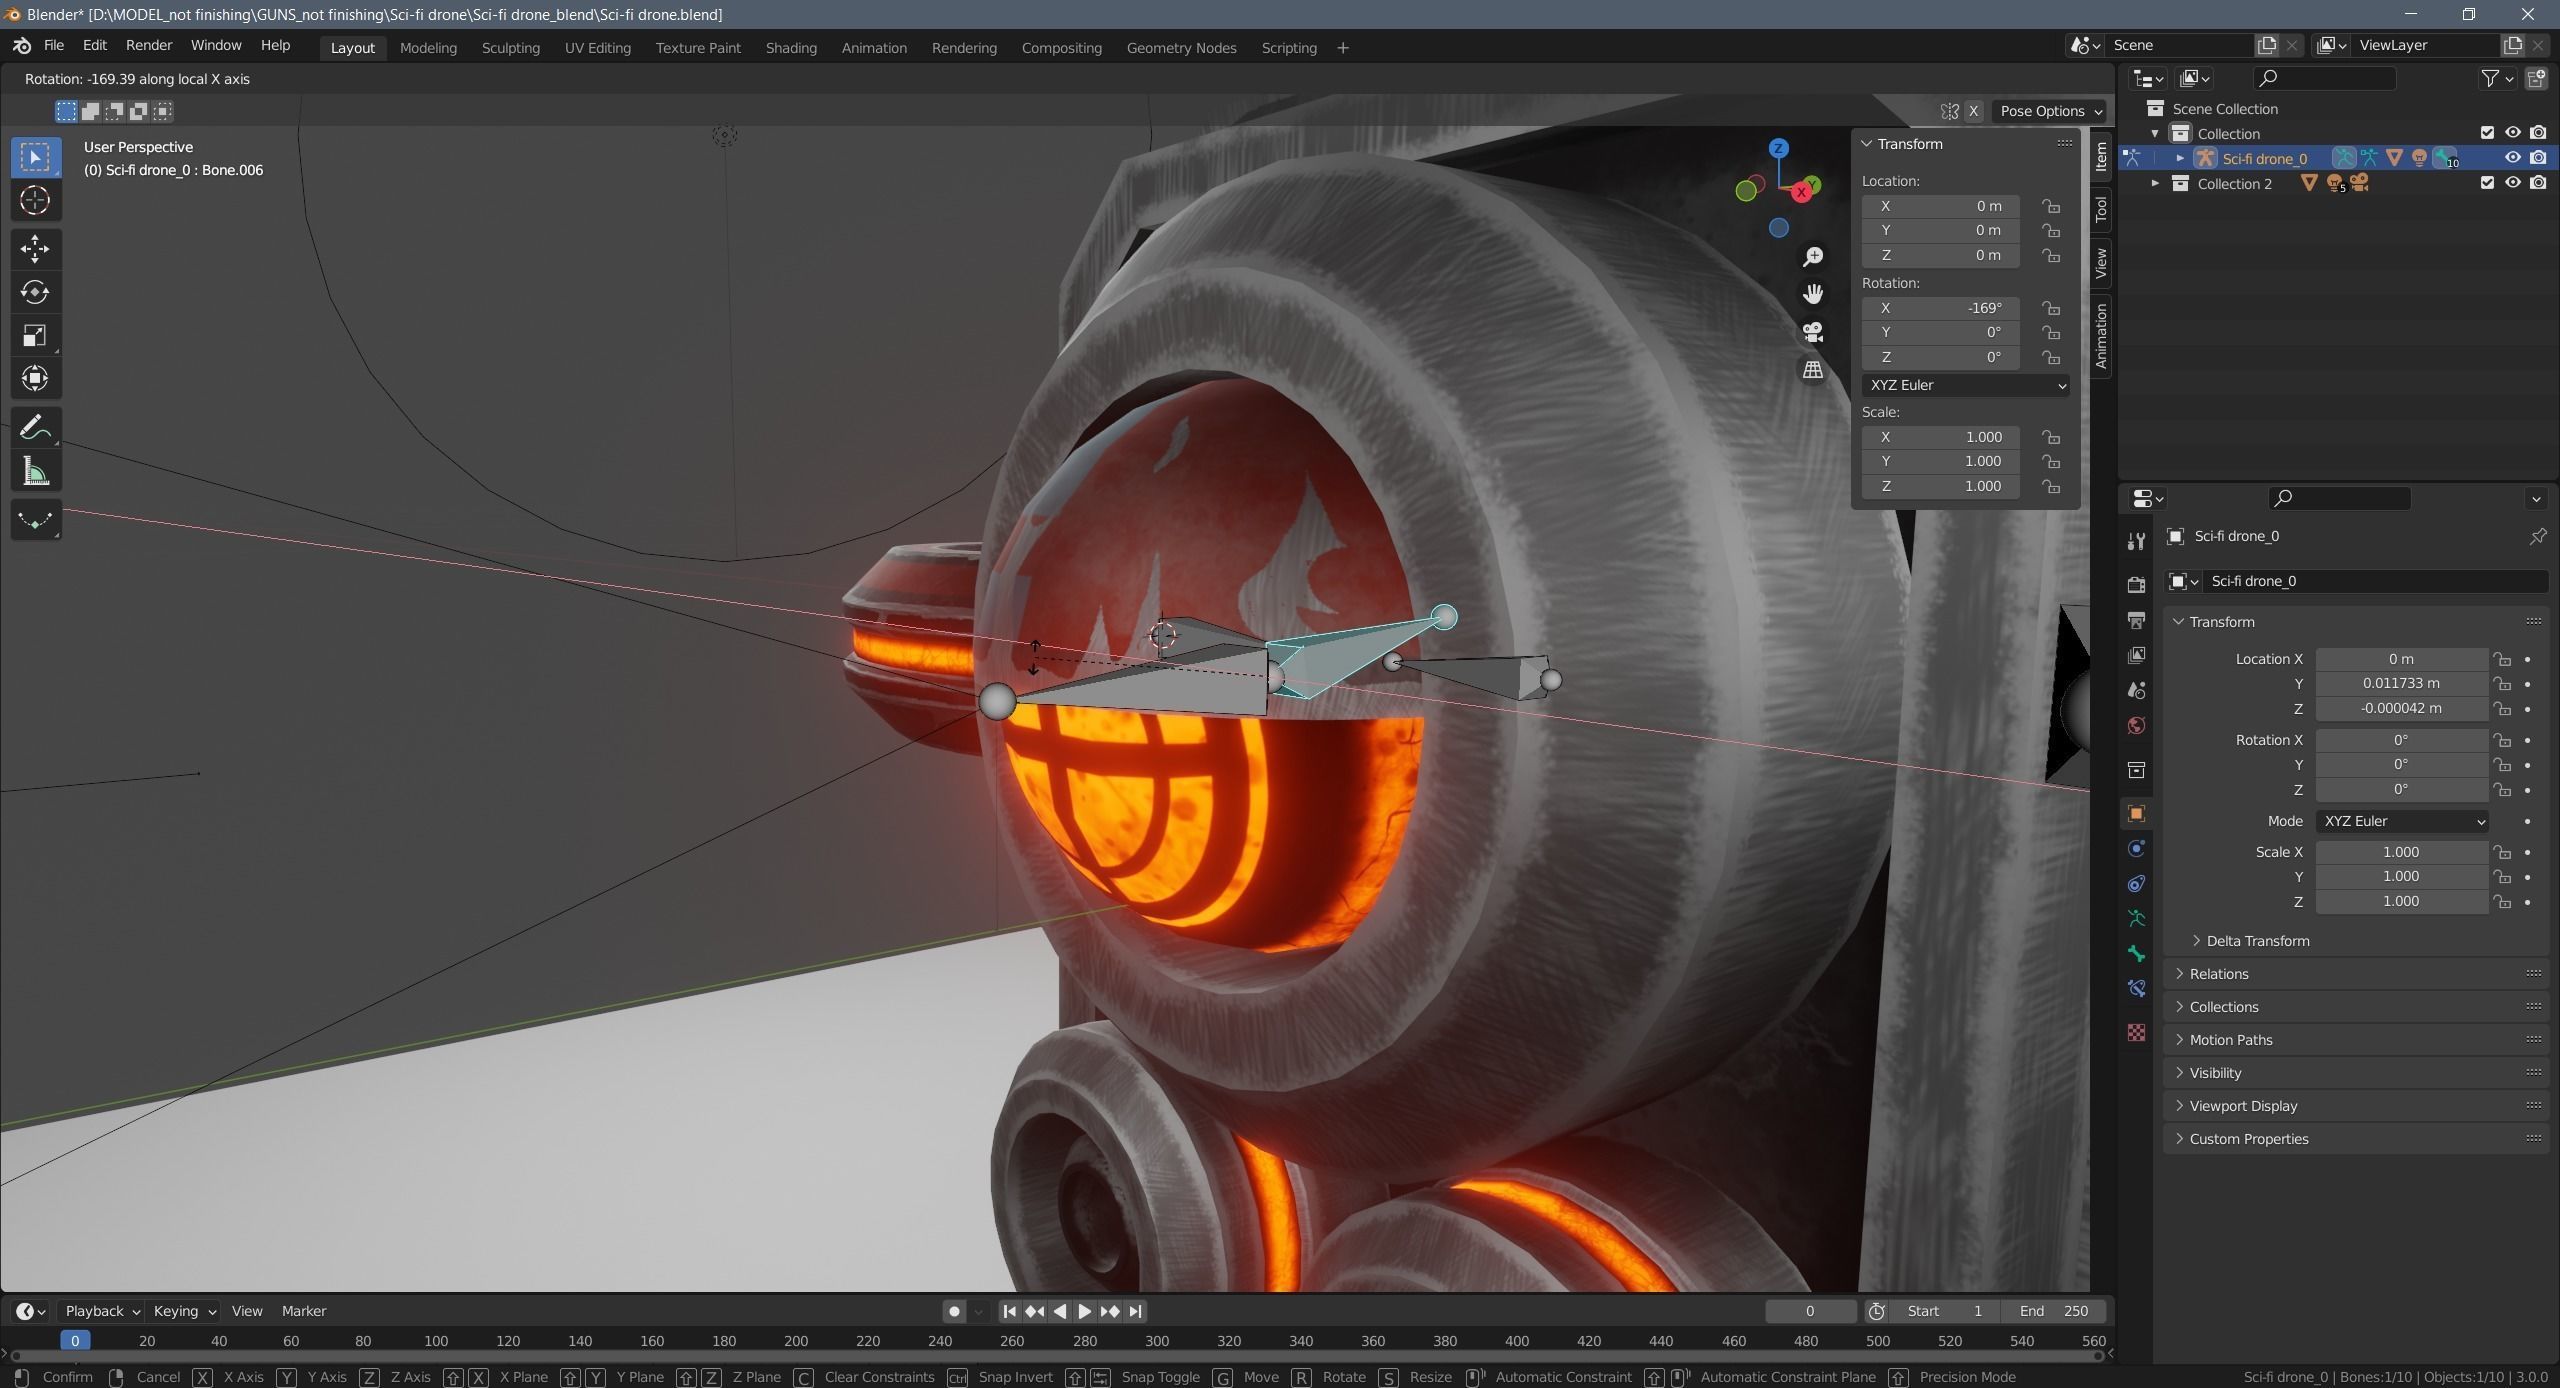2560x1388 pixels.
Task: Click the Blender logo menu icon
Action: 22,46
